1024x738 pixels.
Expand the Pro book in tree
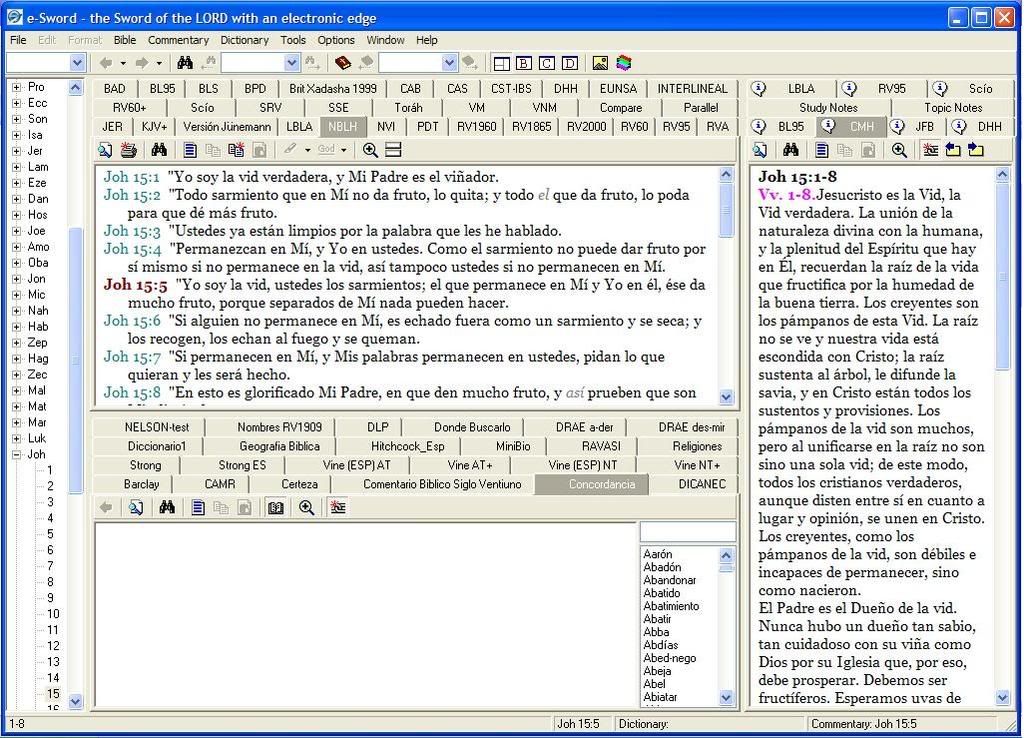pyautogui.click(x=16, y=87)
